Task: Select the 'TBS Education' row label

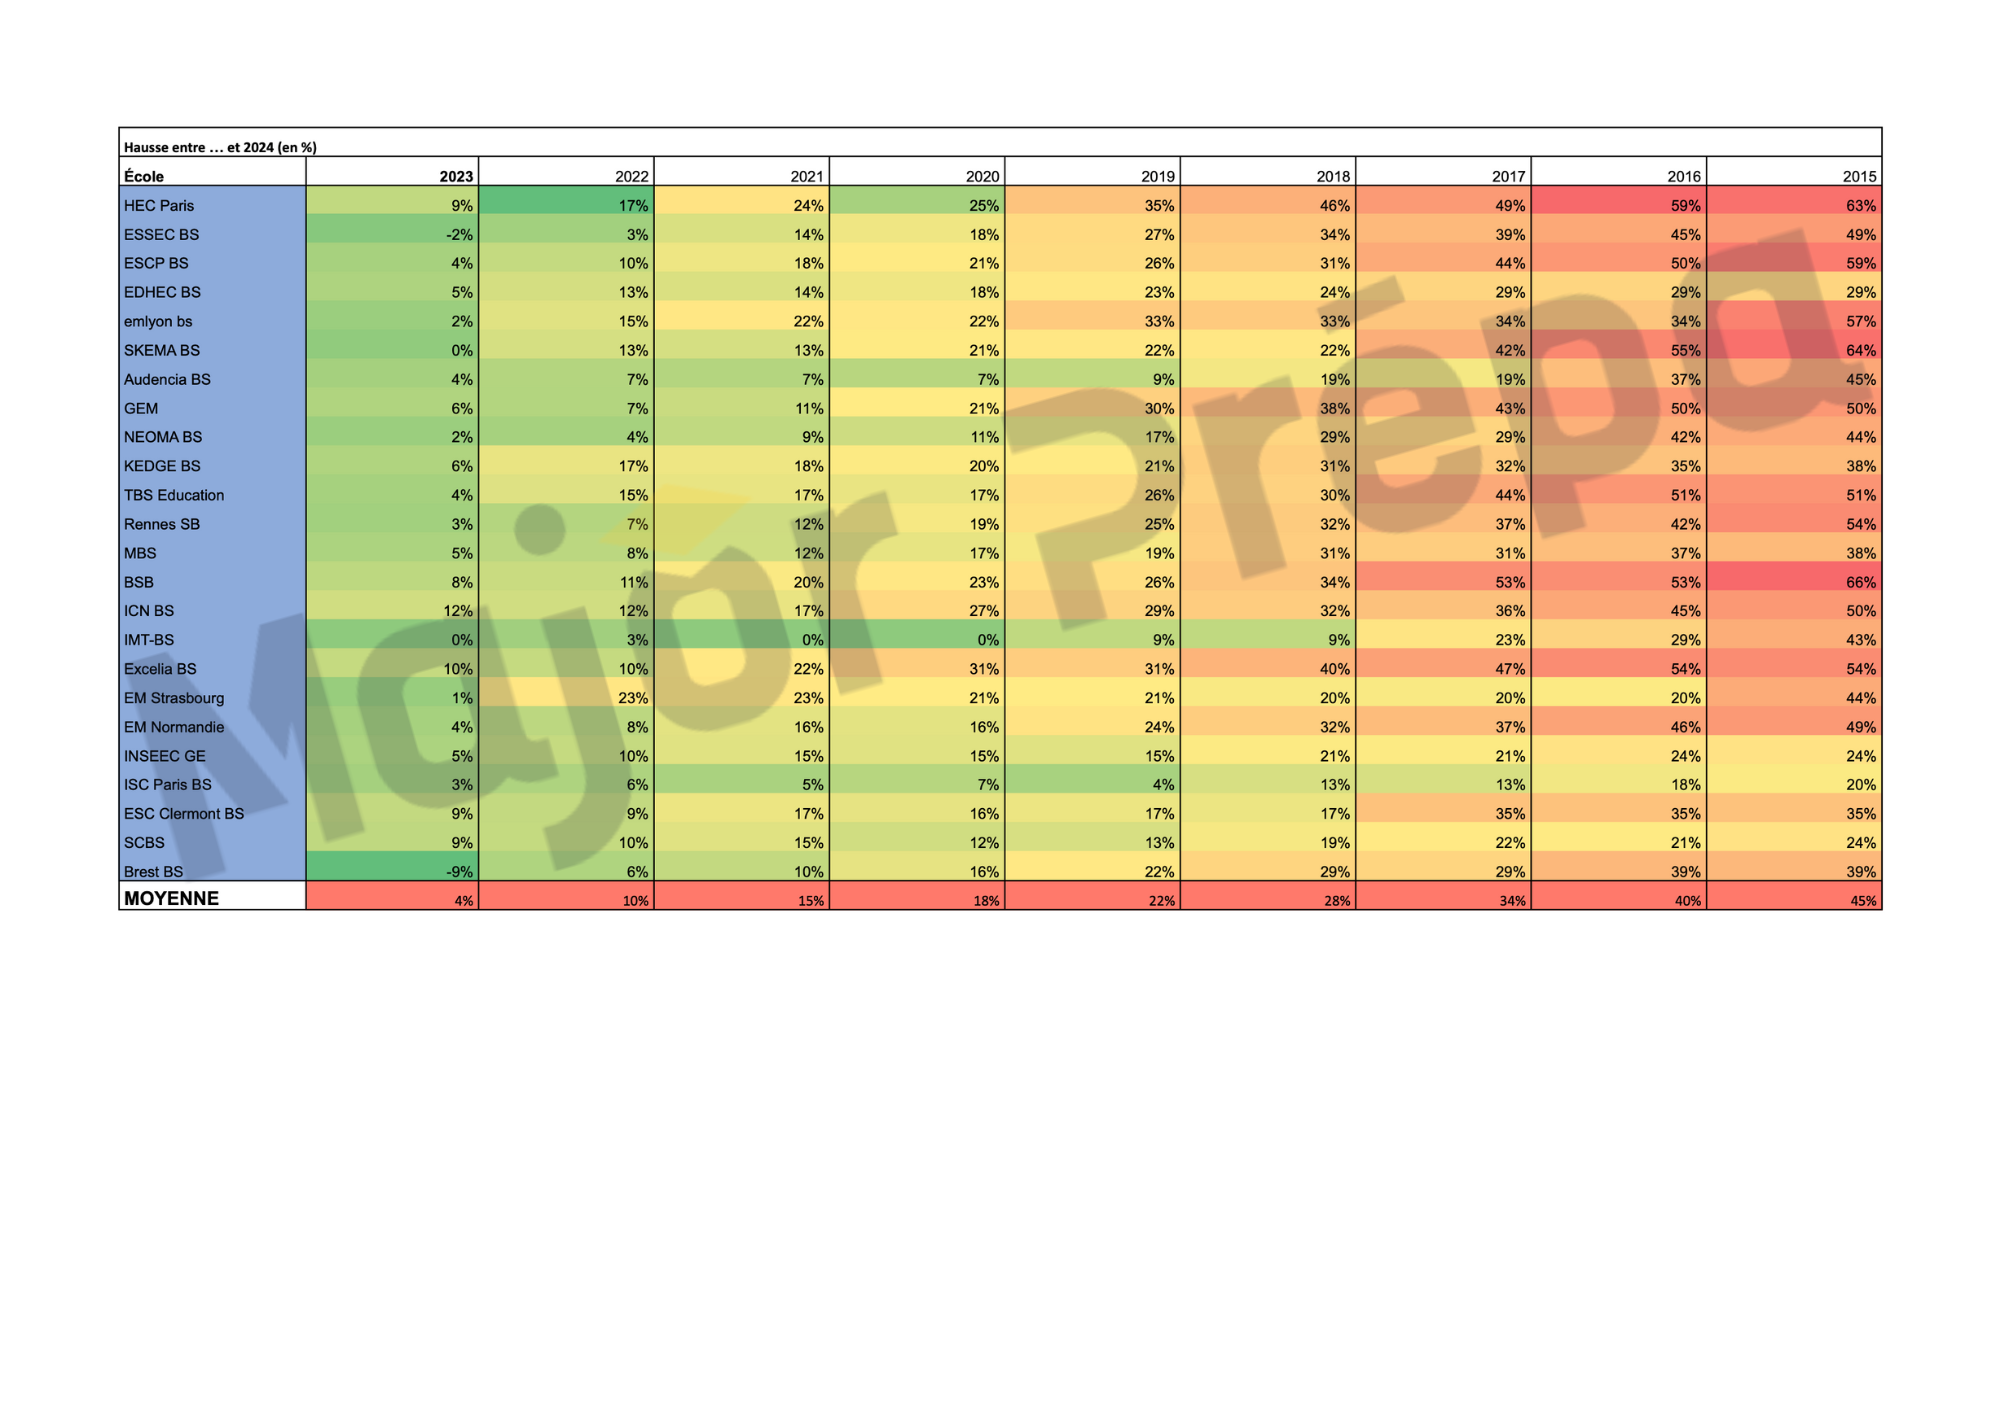Action: 174,495
